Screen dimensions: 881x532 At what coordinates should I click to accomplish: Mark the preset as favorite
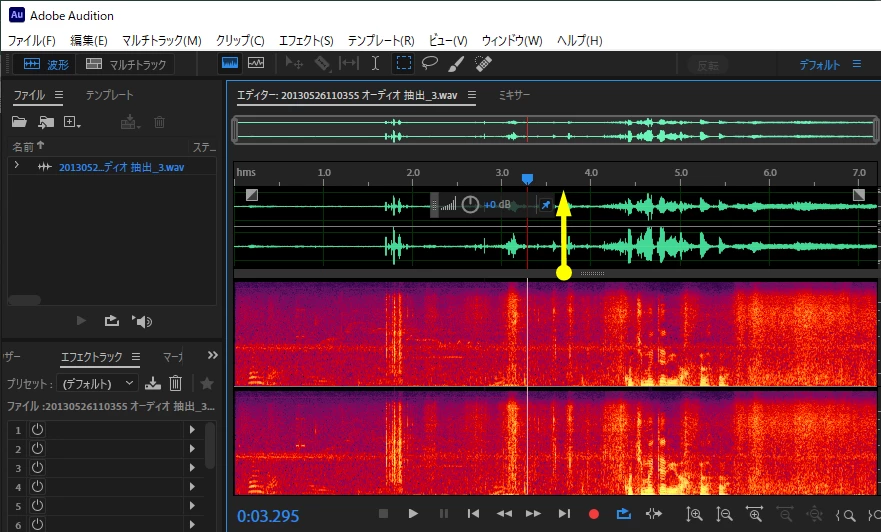click(x=207, y=383)
